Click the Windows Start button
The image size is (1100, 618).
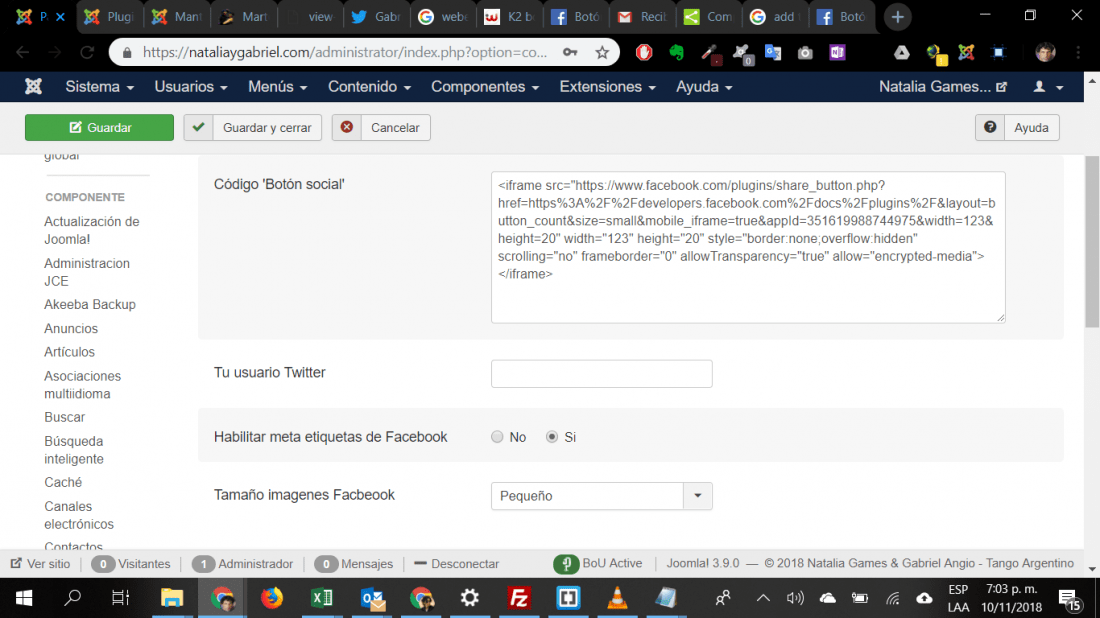24,598
